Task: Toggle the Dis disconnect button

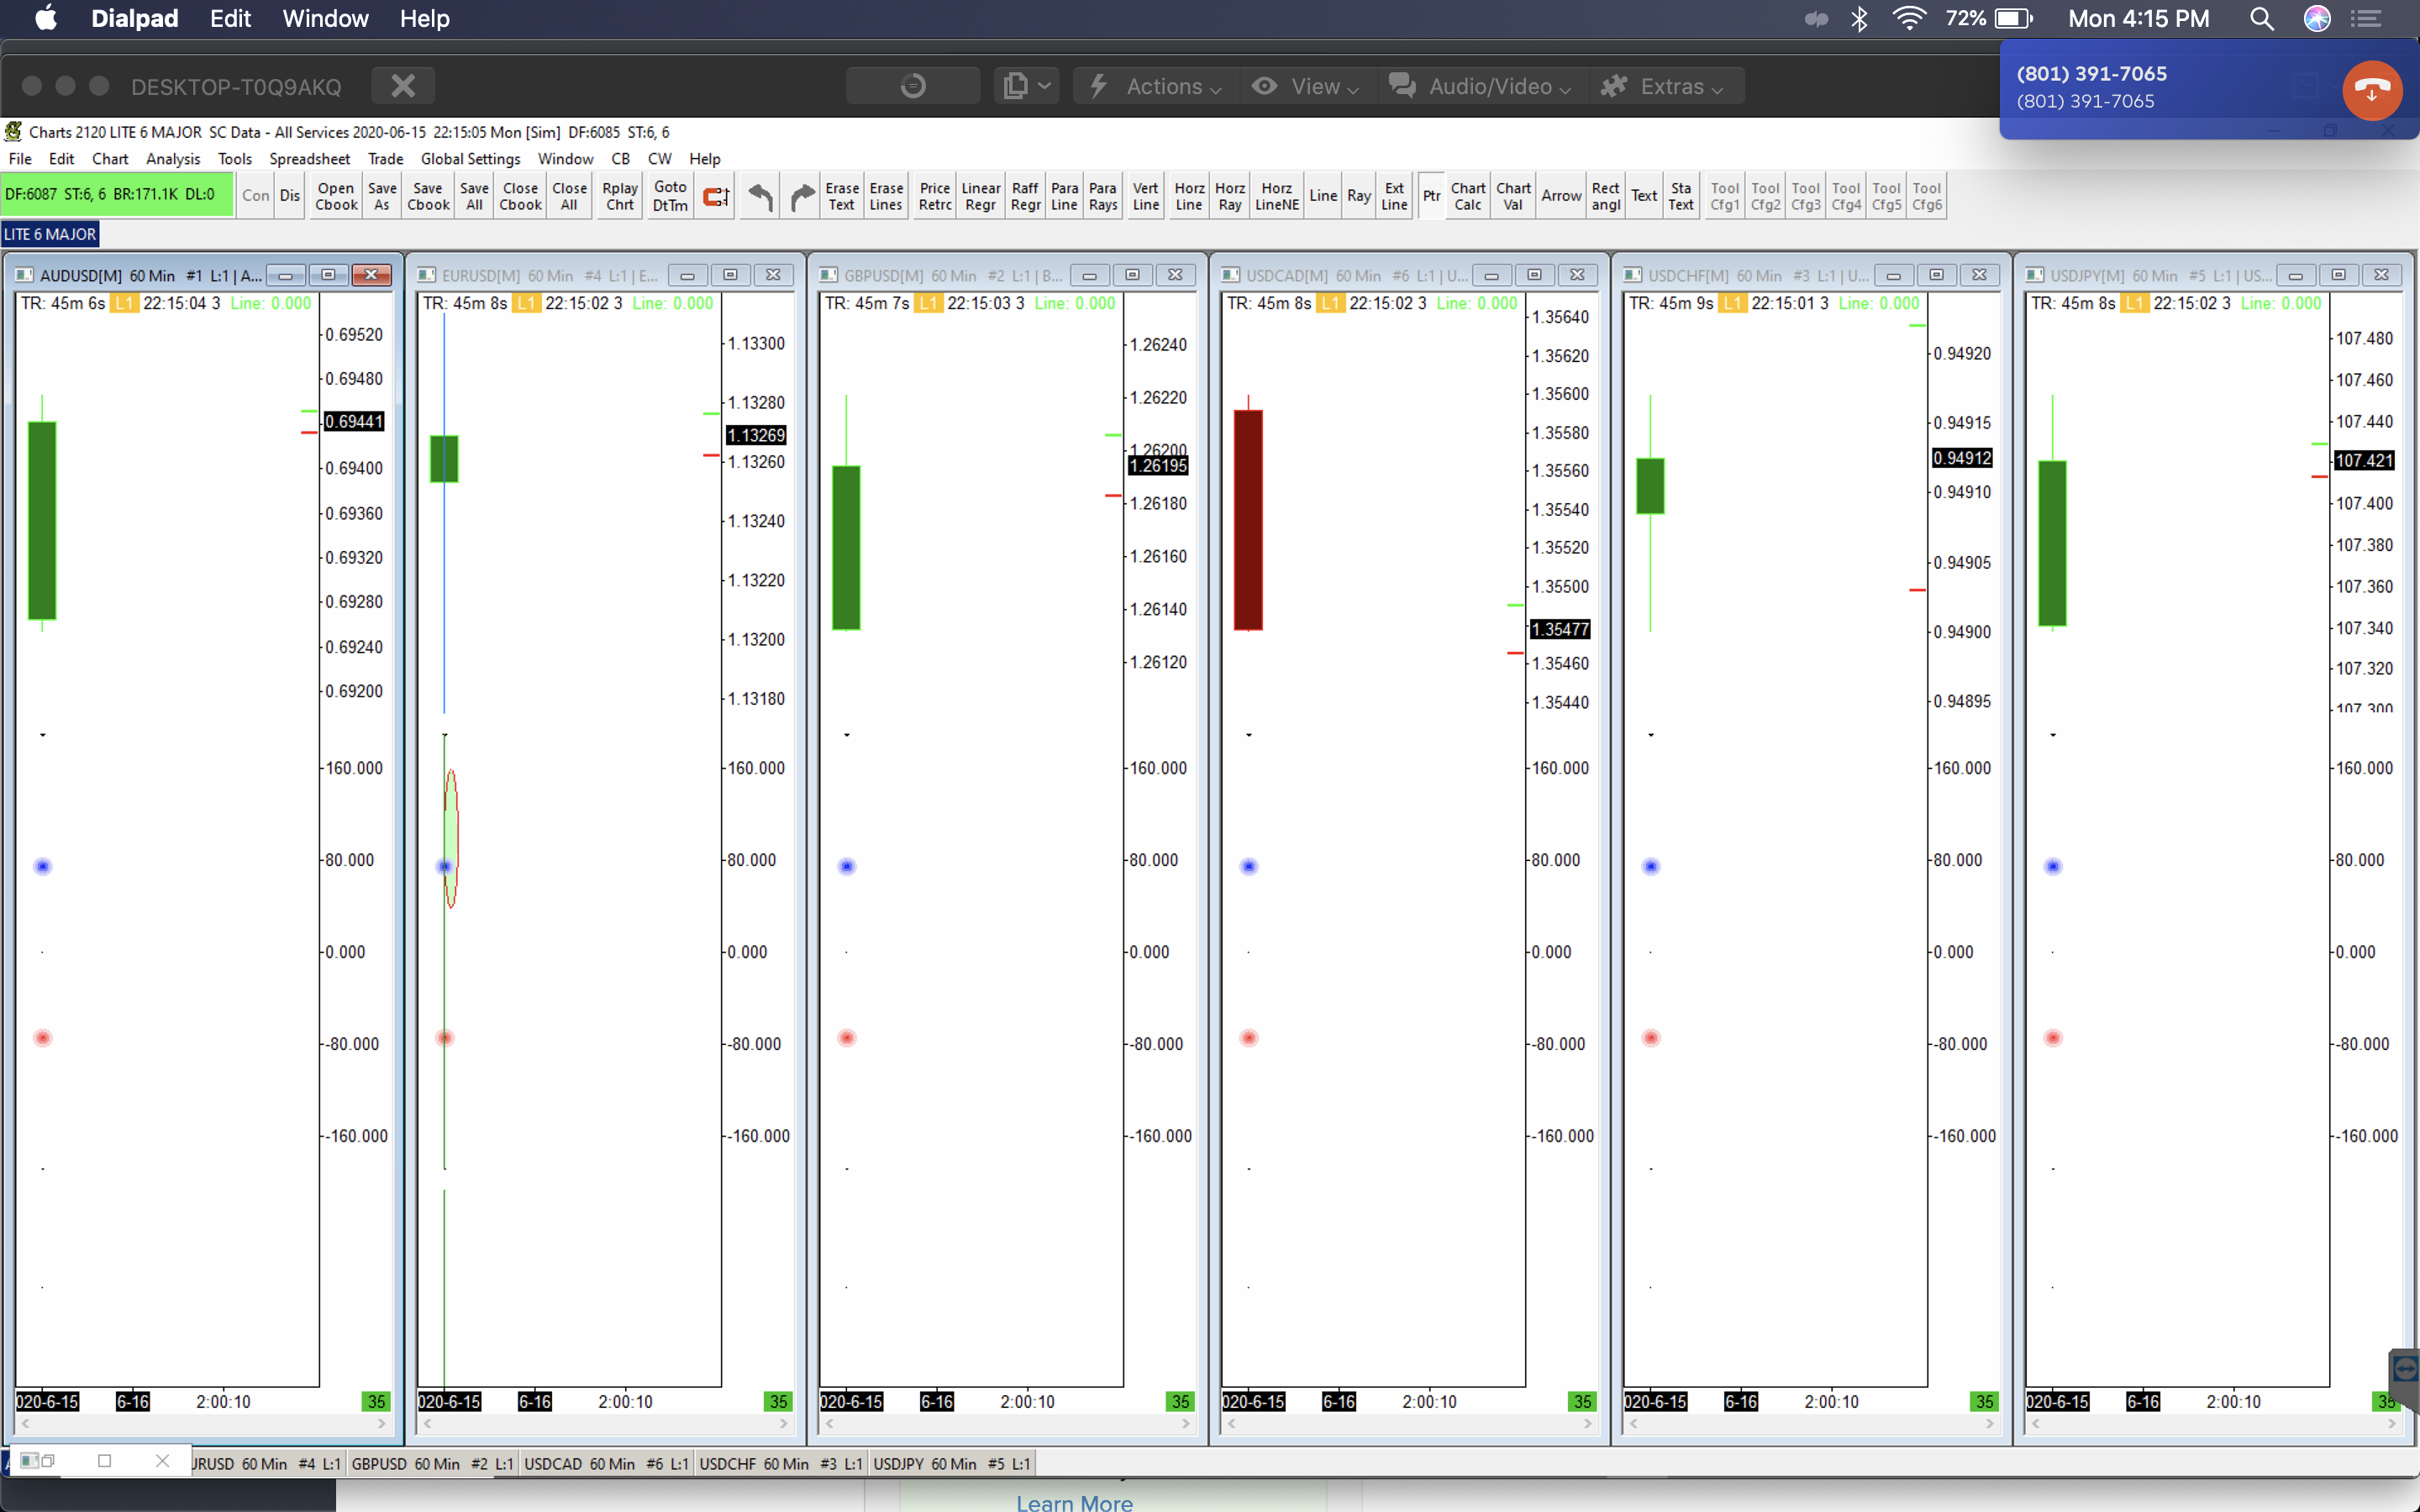Action: click(x=290, y=196)
